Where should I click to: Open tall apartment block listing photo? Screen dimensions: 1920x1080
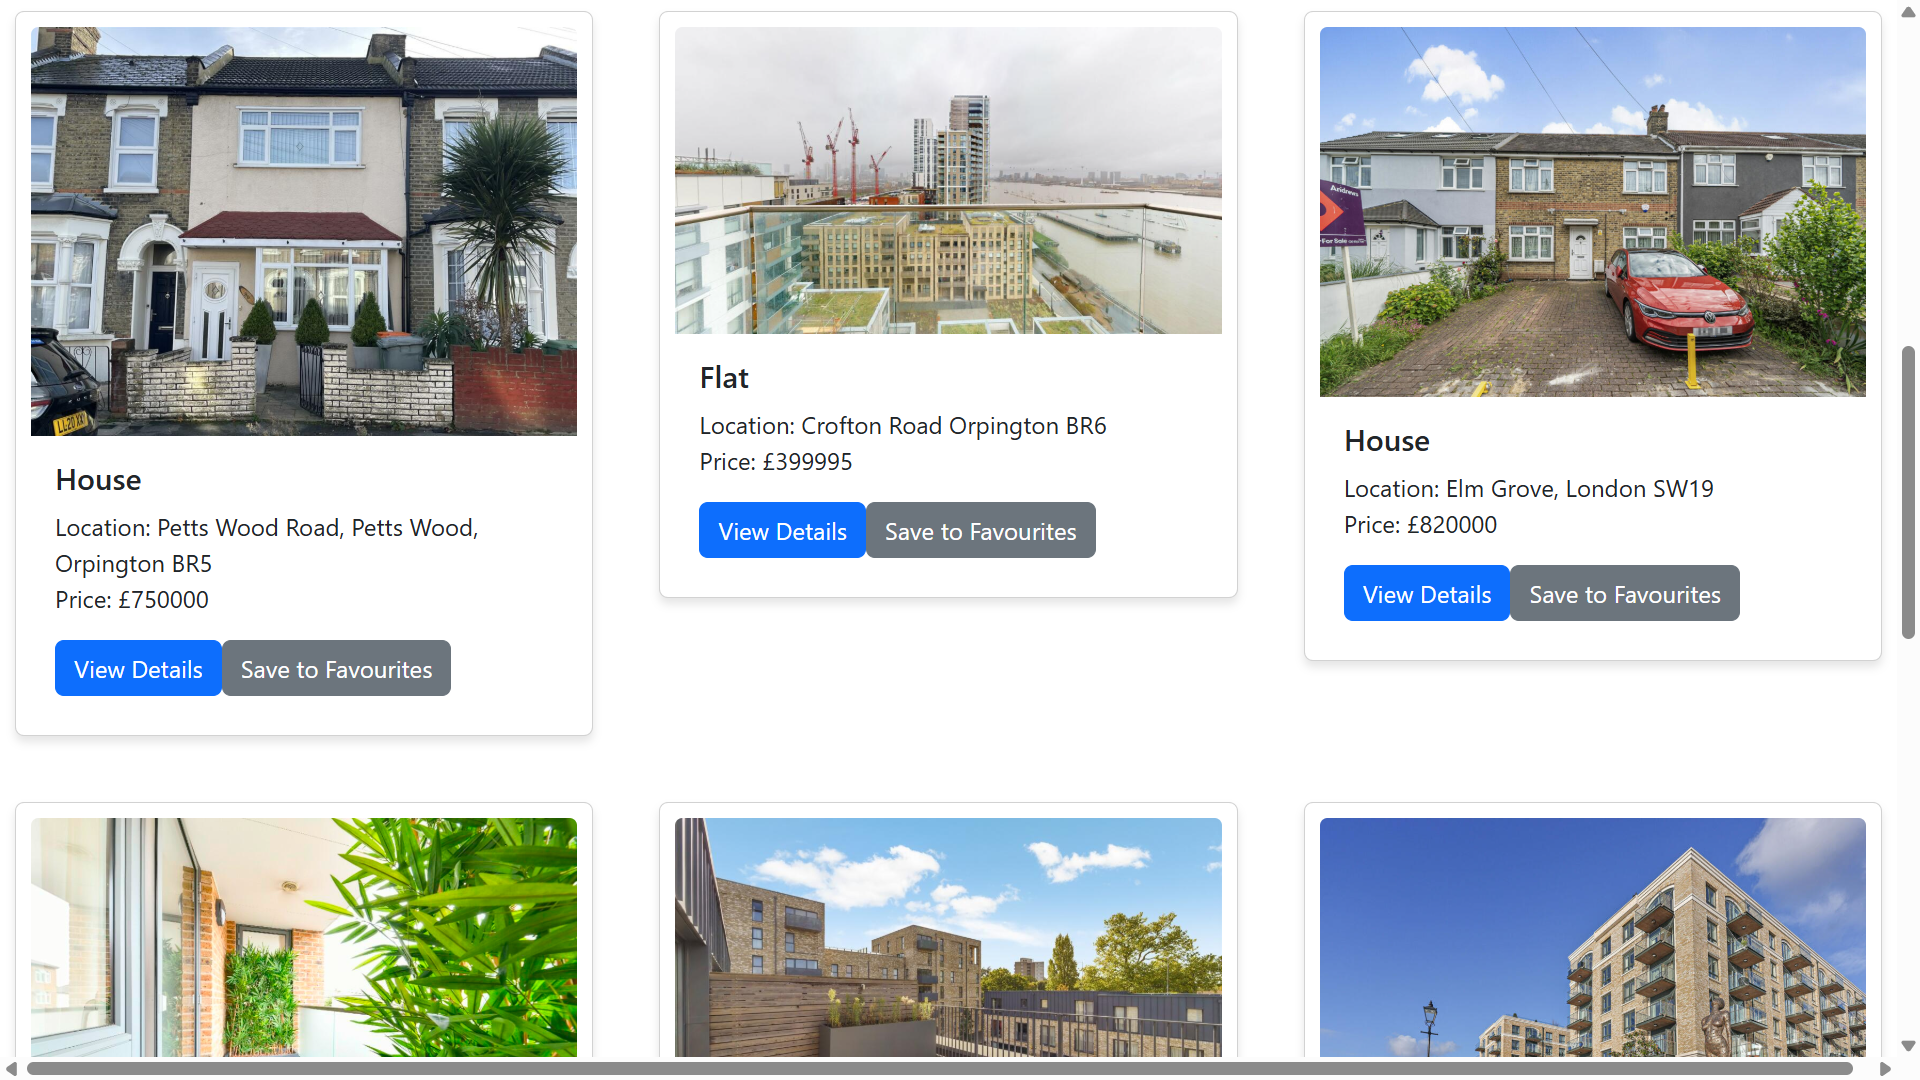(x=1593, y=937)
